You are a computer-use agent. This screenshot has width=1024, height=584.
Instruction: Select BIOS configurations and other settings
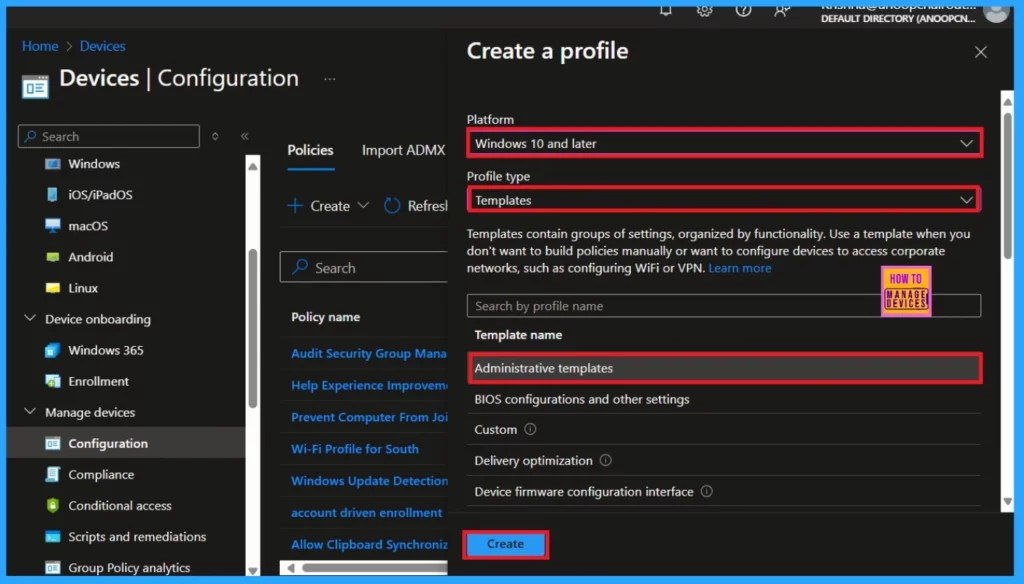pyautogui.click(x=724, y=399)
